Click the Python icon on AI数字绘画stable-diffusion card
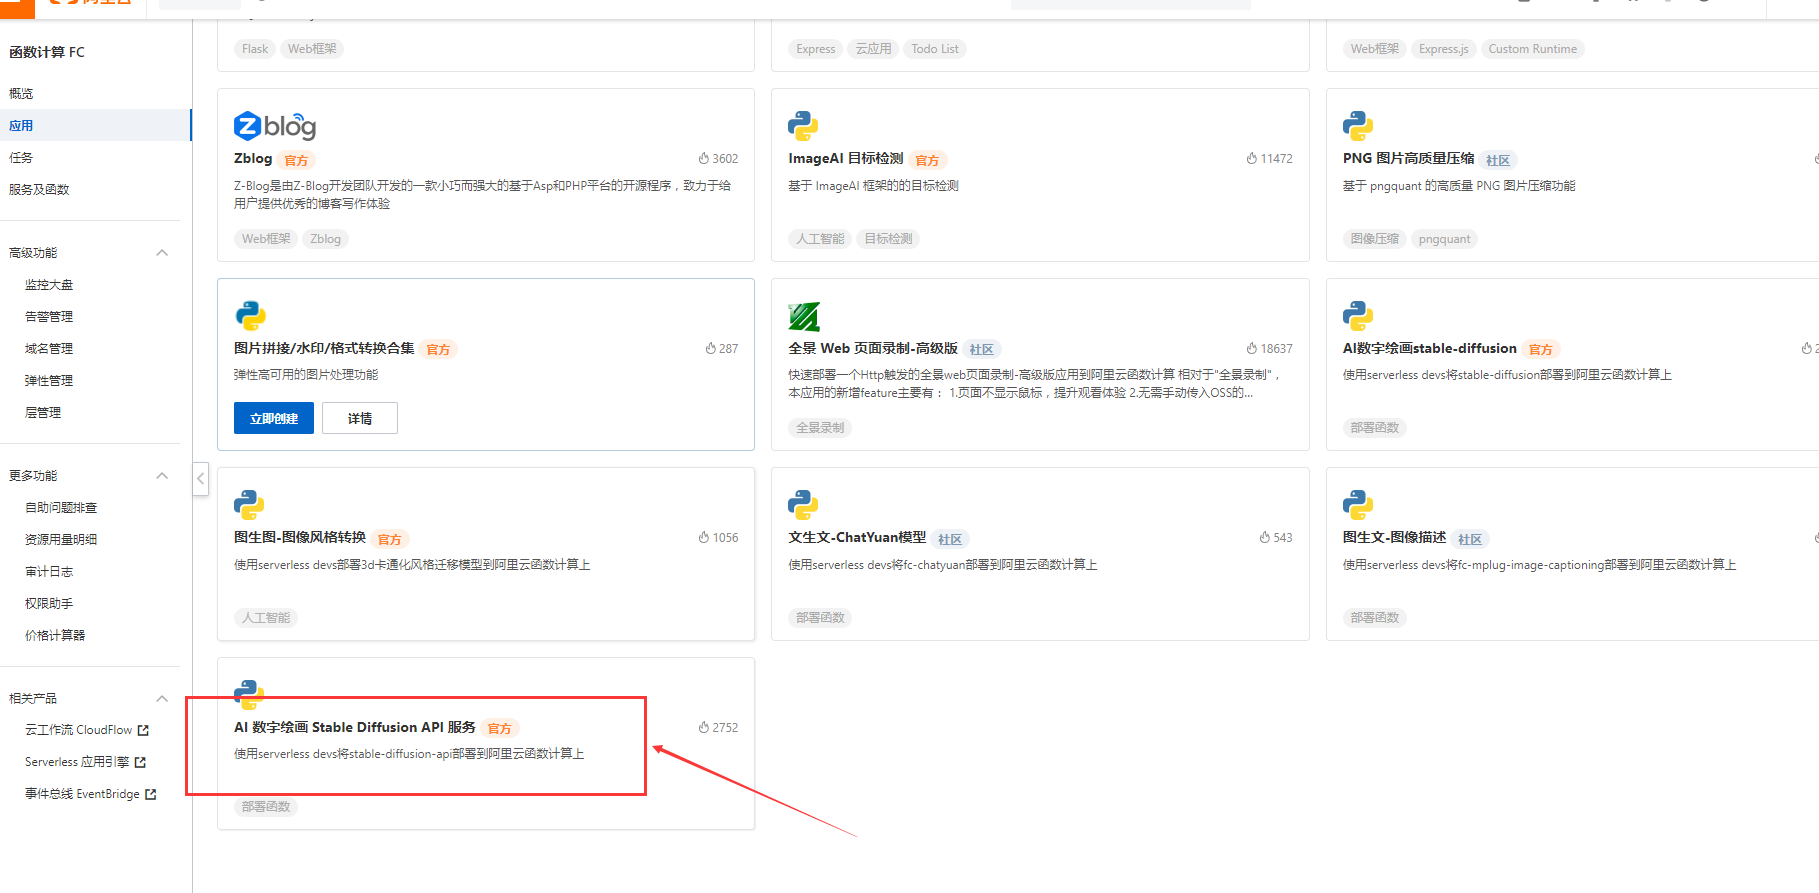 [1358, 316]
